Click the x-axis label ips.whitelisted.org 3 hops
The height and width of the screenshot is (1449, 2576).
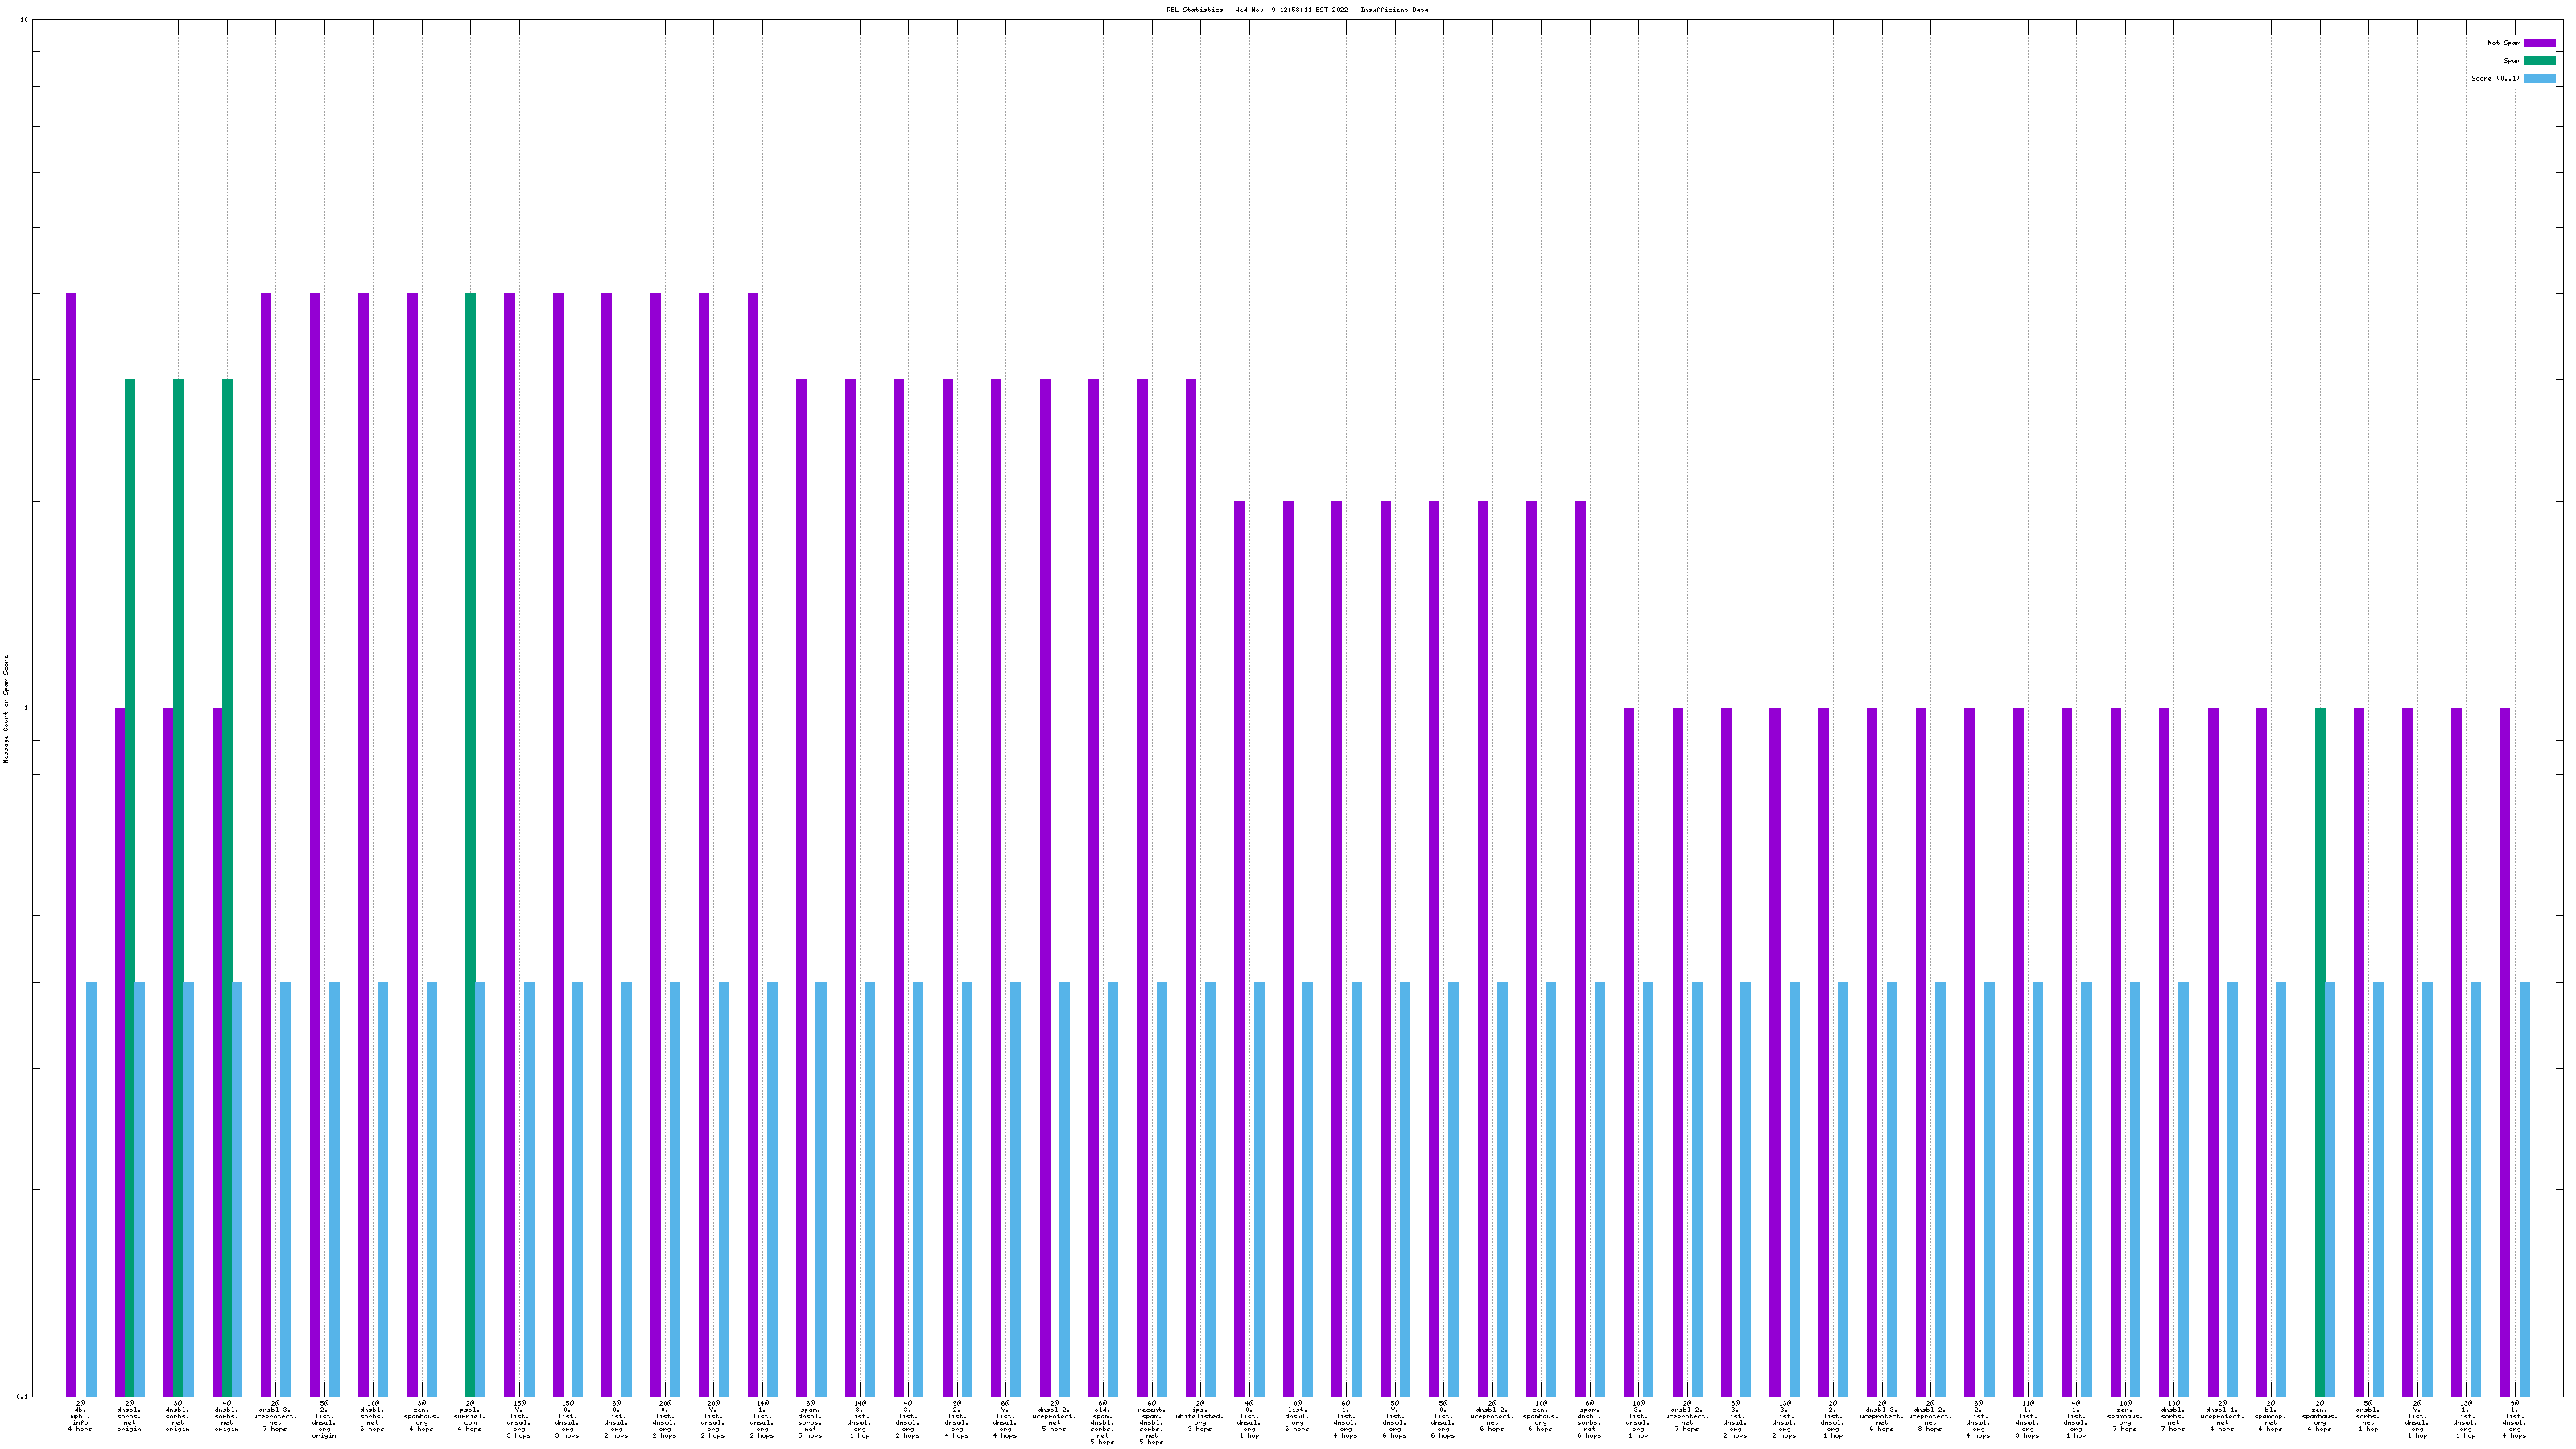[x=1200, y=1416]
